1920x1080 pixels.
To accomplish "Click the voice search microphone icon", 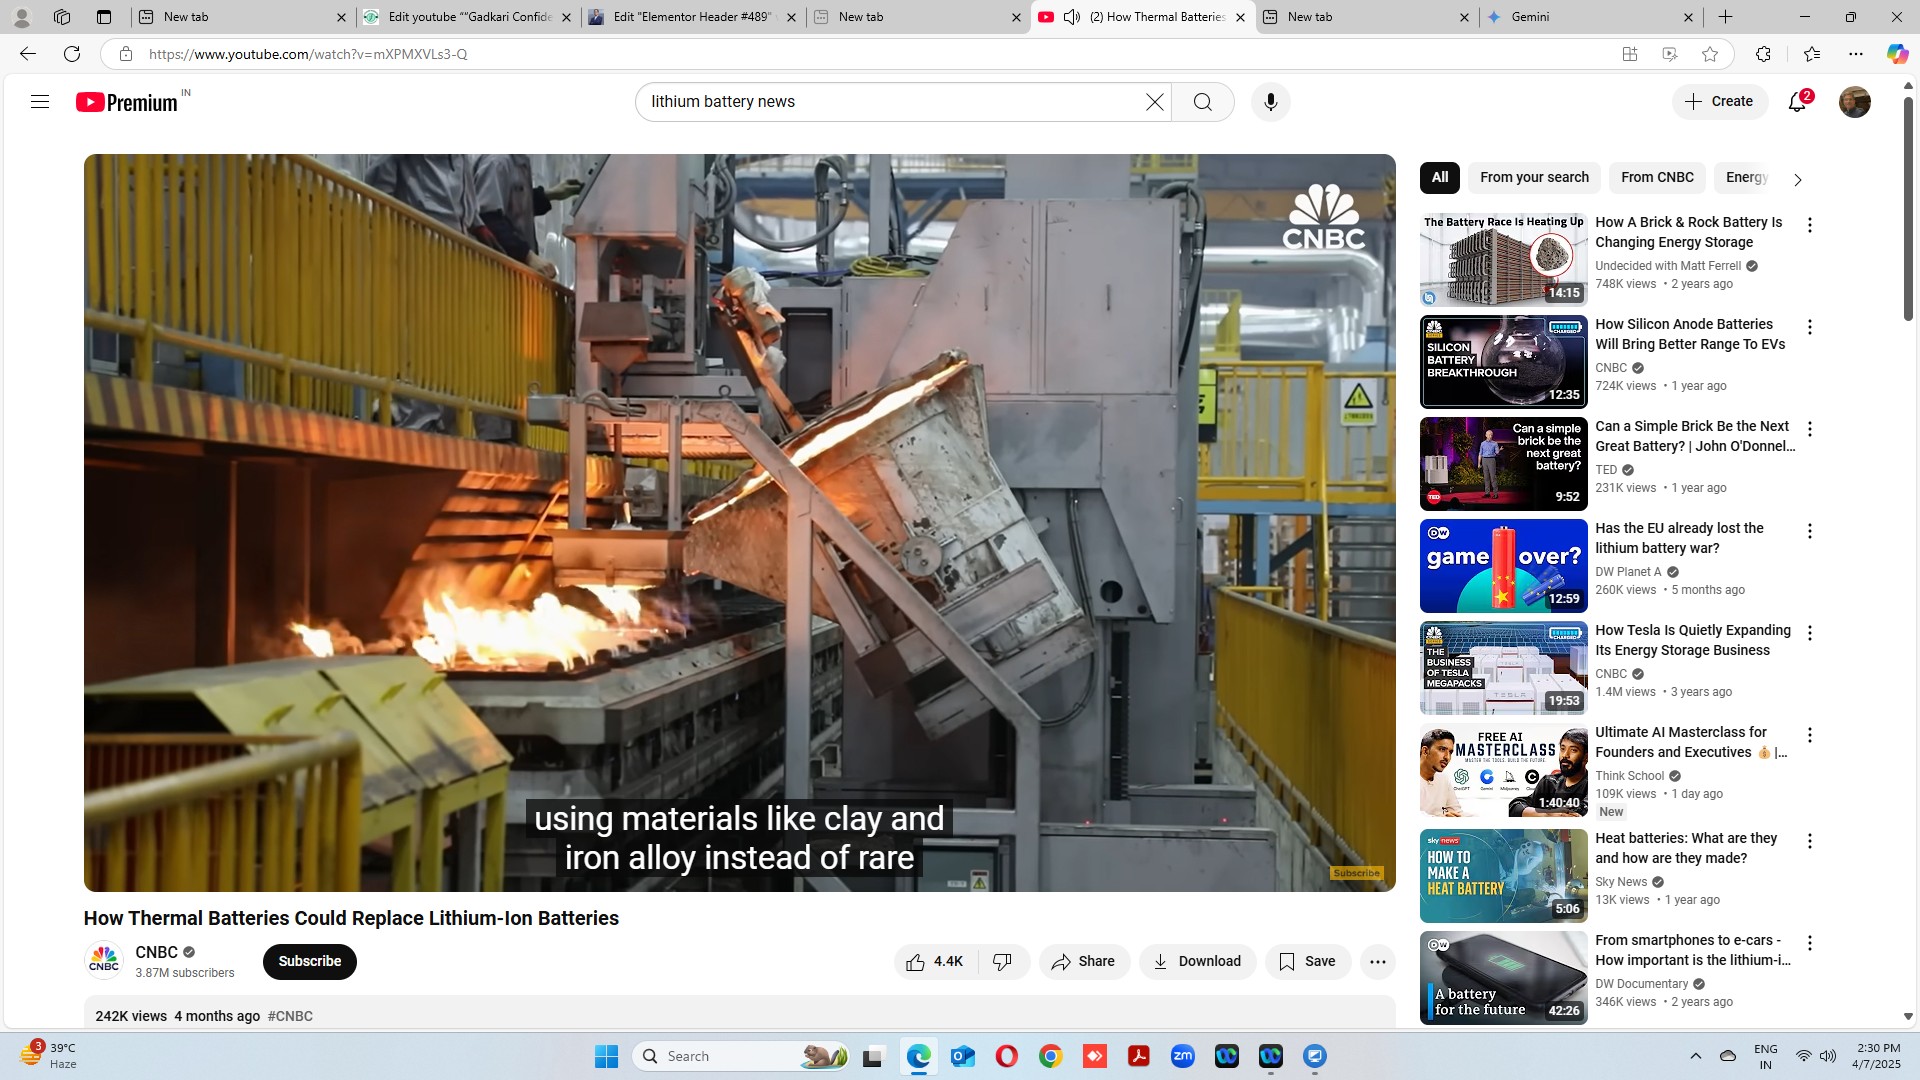I will pos(1270,102).
